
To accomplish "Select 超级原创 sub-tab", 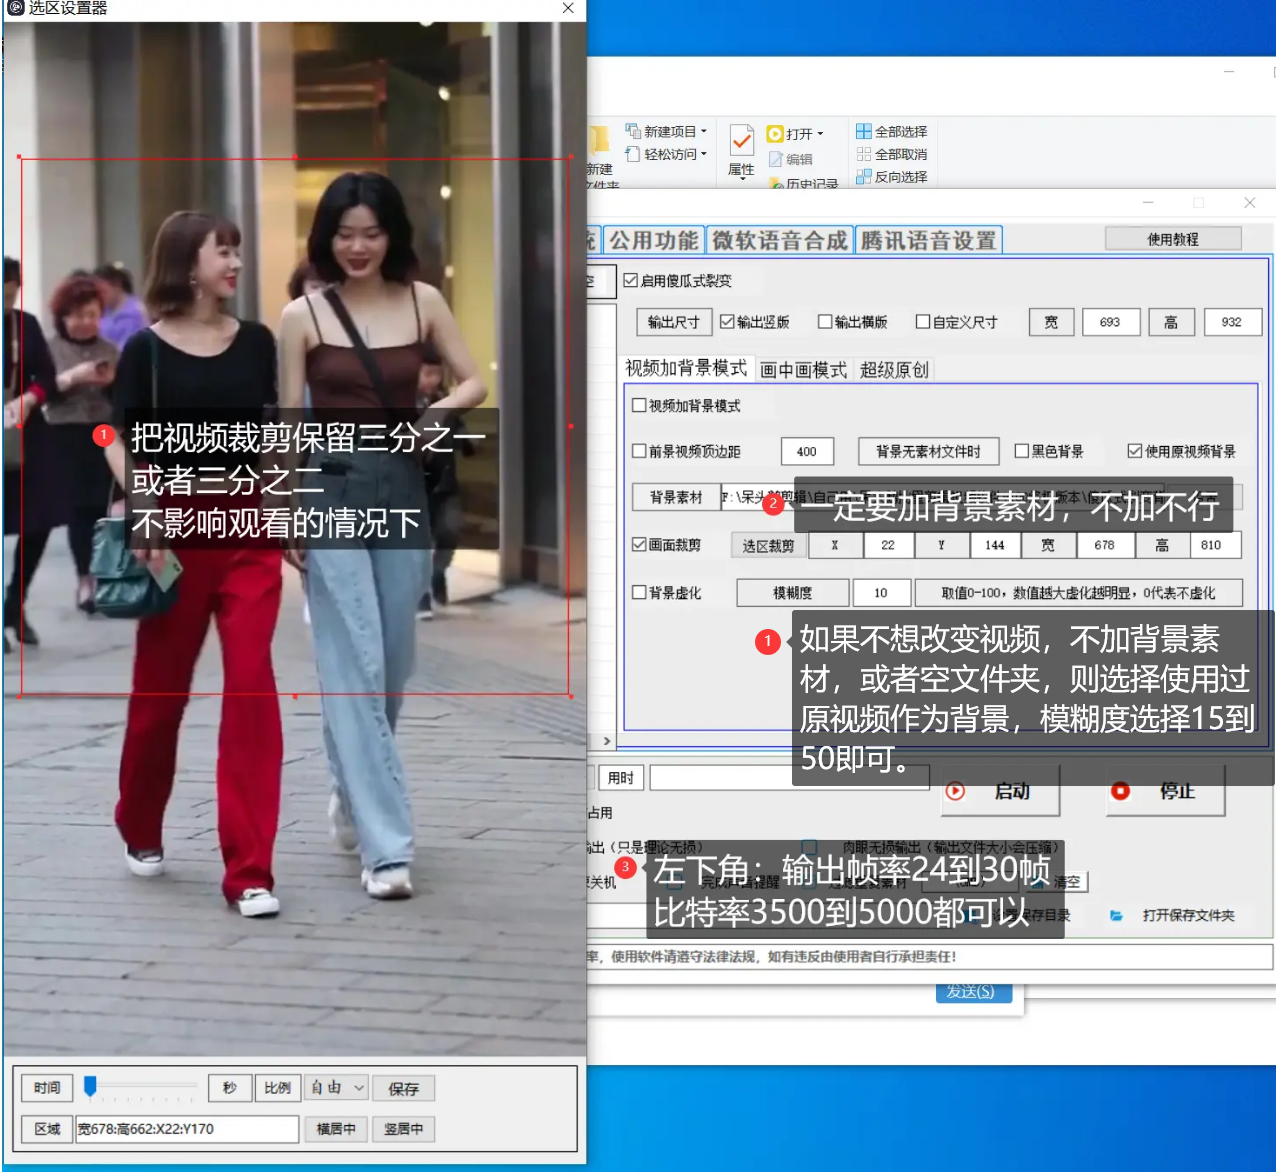I will [x=895, y=370].
